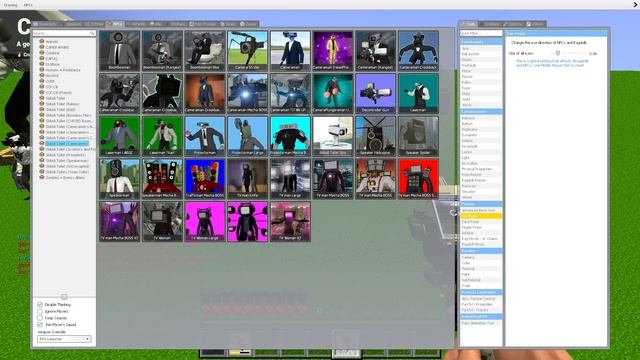Choose the TV Woman Large spawn icon

[205, 221]
